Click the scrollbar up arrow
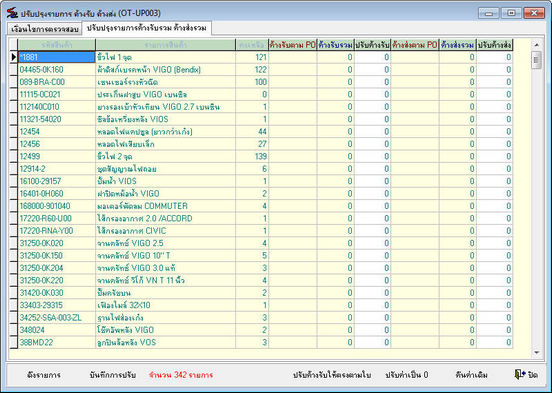This screenshot has width=552, height=393. (537, 45)
